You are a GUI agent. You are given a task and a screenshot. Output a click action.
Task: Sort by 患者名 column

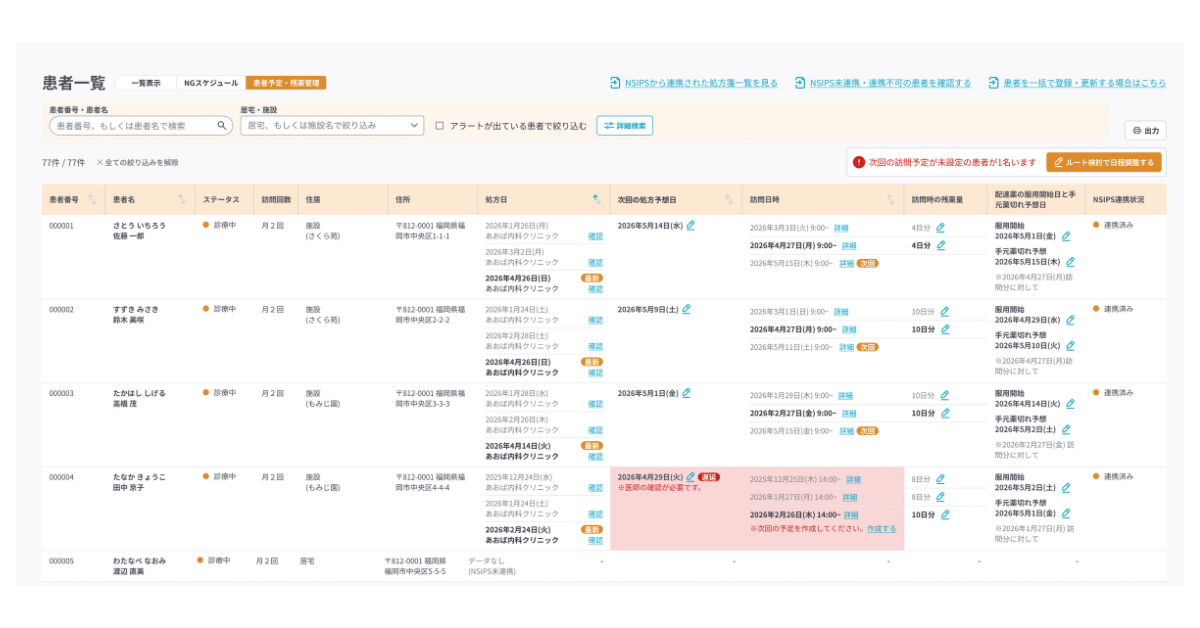(x=182, y=200)
